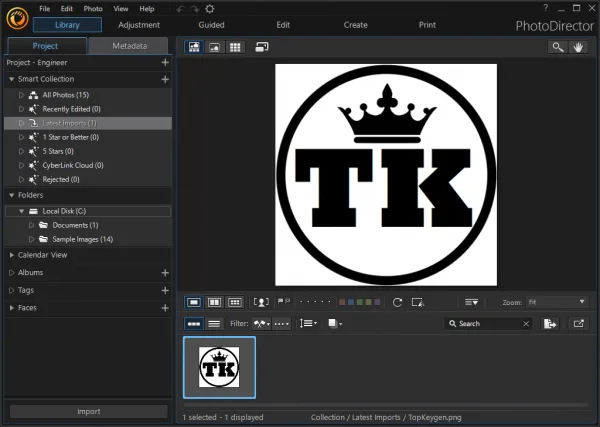Open the Filter by flag dropdown

[x=261, y=324]
